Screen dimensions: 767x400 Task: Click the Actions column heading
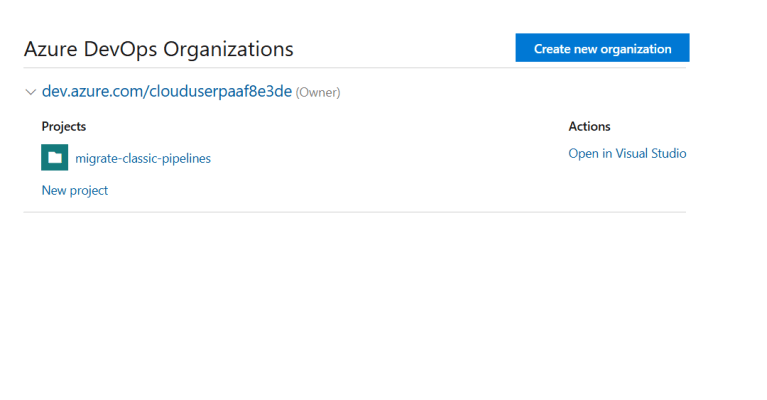[x=589, y=127]
